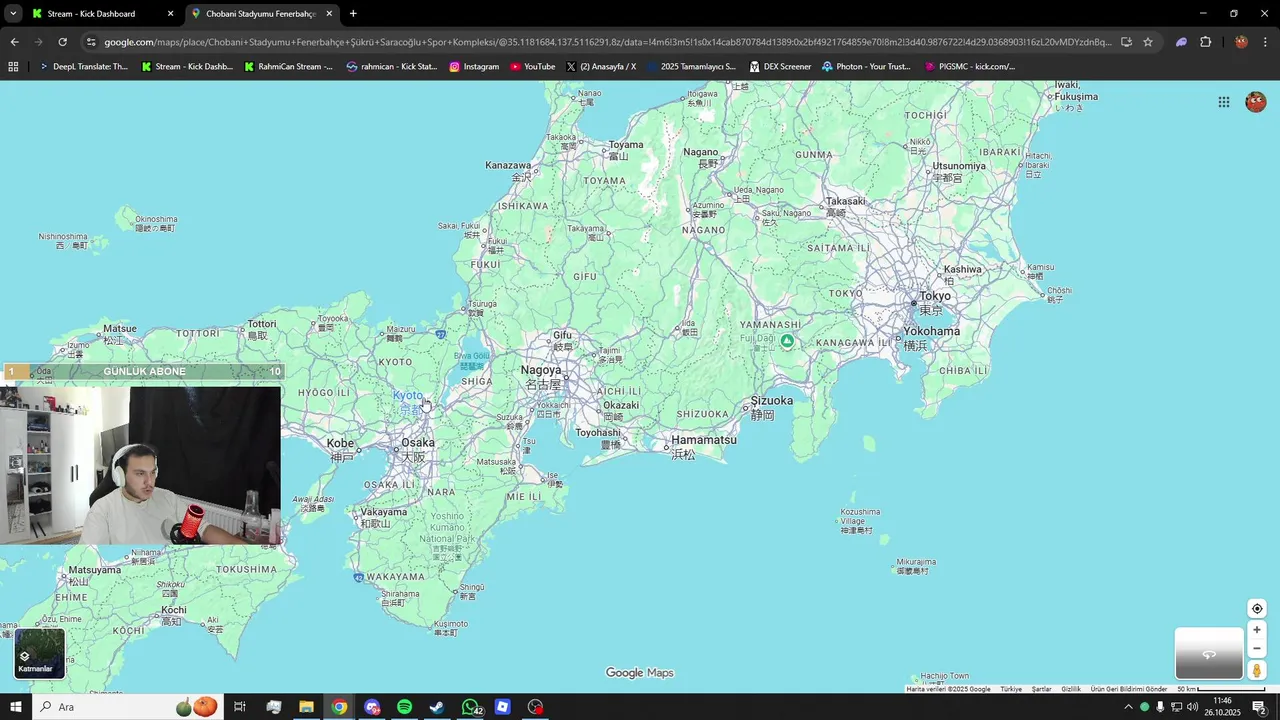Expand the imagery panel at bottom right

[x=1209, y=654]
